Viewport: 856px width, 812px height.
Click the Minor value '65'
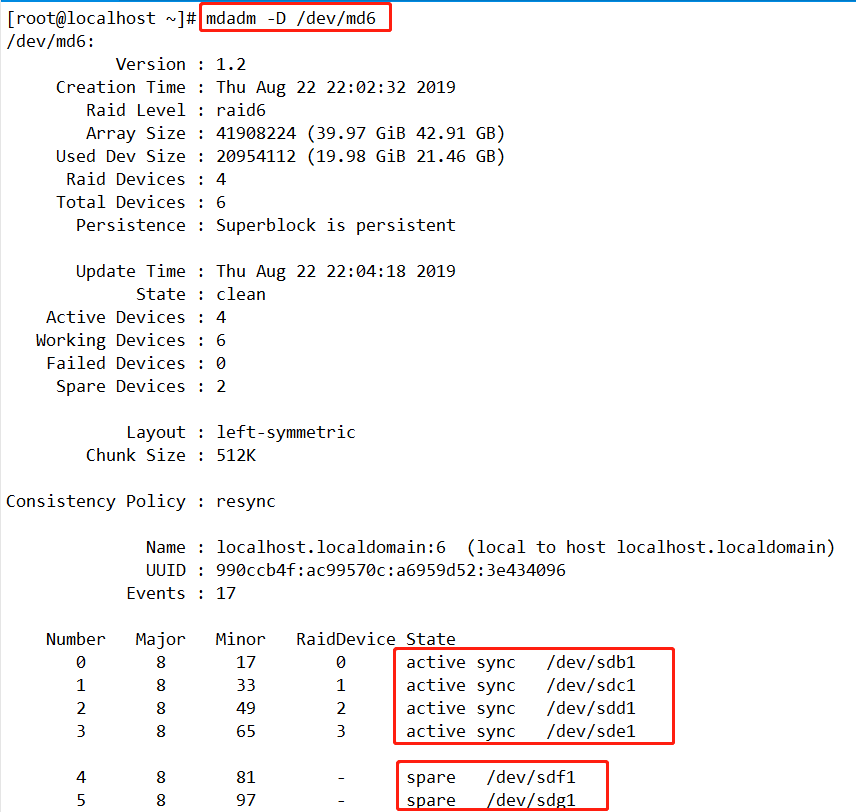[x=246, y=731]
